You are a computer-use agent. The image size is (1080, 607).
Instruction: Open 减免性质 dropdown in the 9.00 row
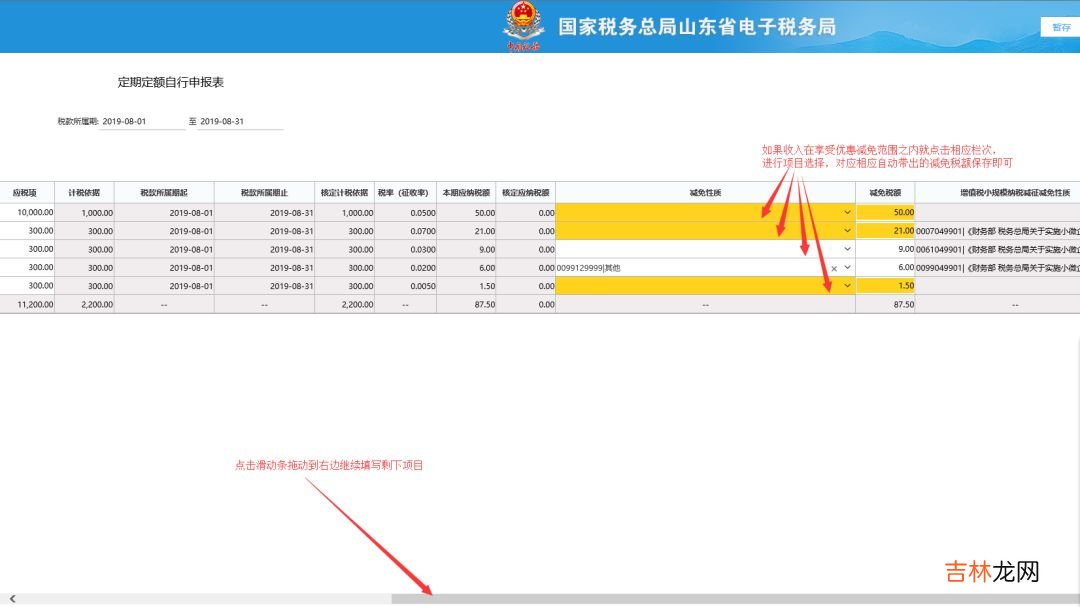click(x=847, y=249)
